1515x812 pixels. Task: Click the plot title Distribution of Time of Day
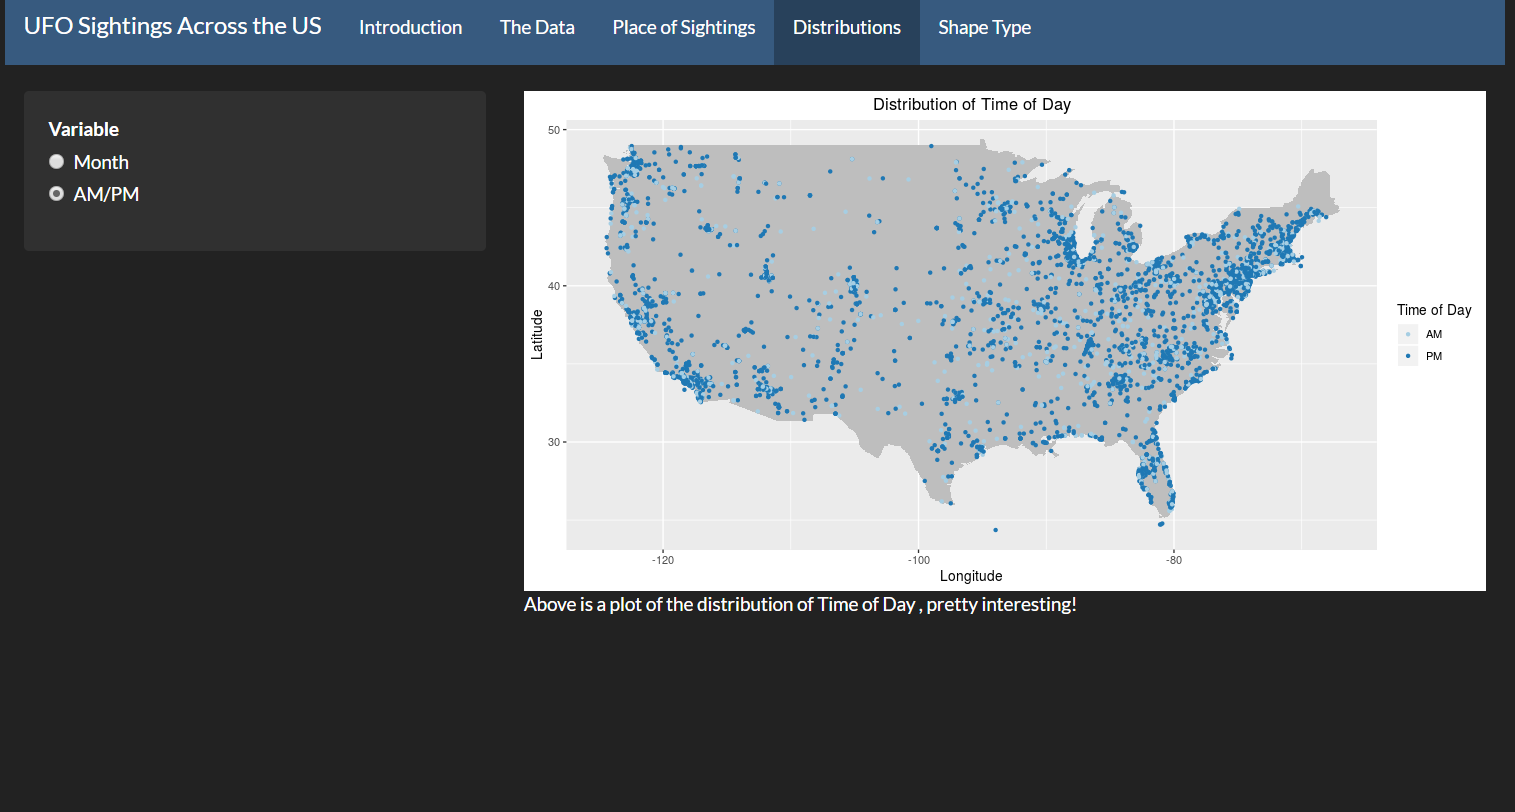[x=972, y=104]
